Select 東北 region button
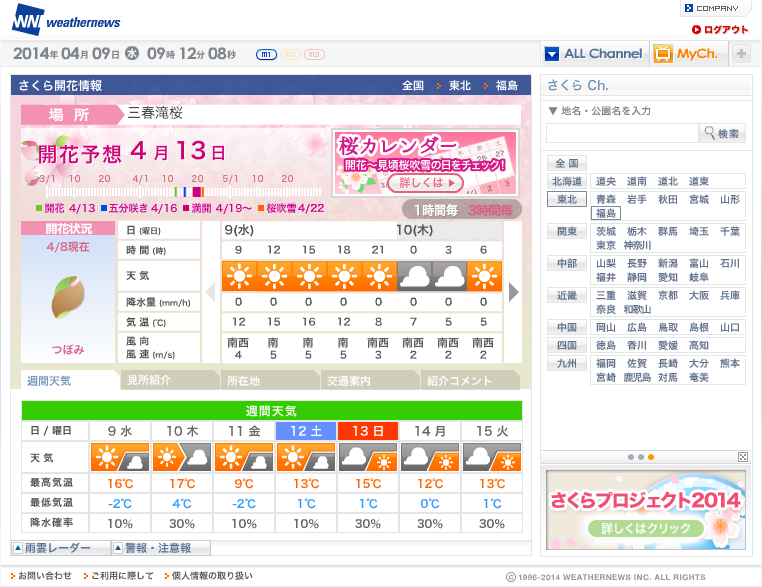This screenshot has height=587, width=762. tap(567, 199)
